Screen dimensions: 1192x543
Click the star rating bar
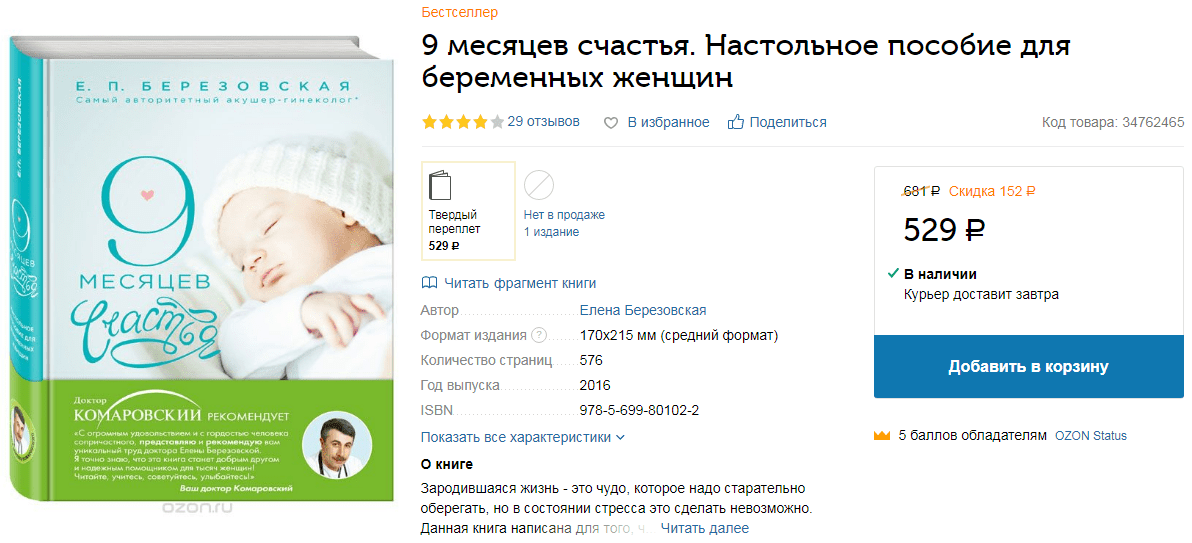pyautogui.click(x=463, y=122)
